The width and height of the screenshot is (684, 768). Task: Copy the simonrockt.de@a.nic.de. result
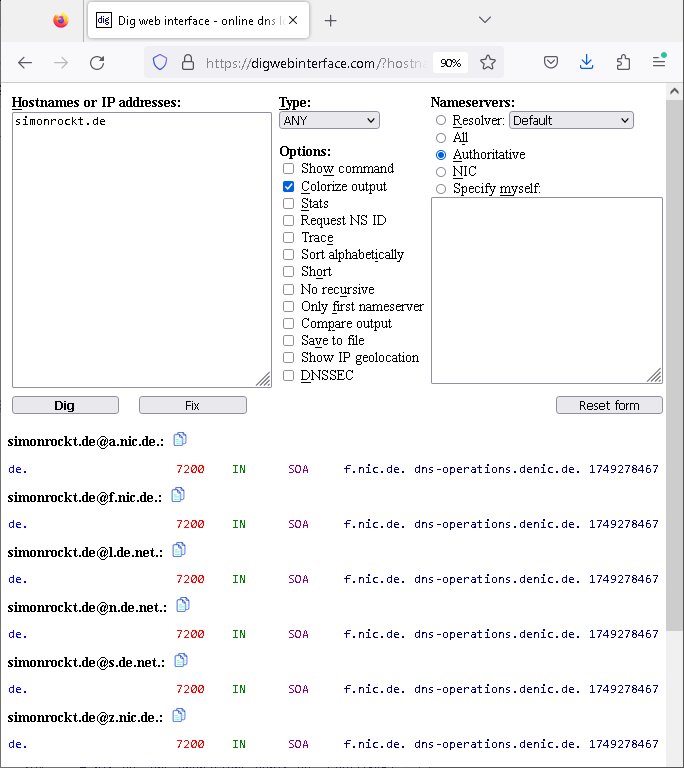tap(180, 439)
